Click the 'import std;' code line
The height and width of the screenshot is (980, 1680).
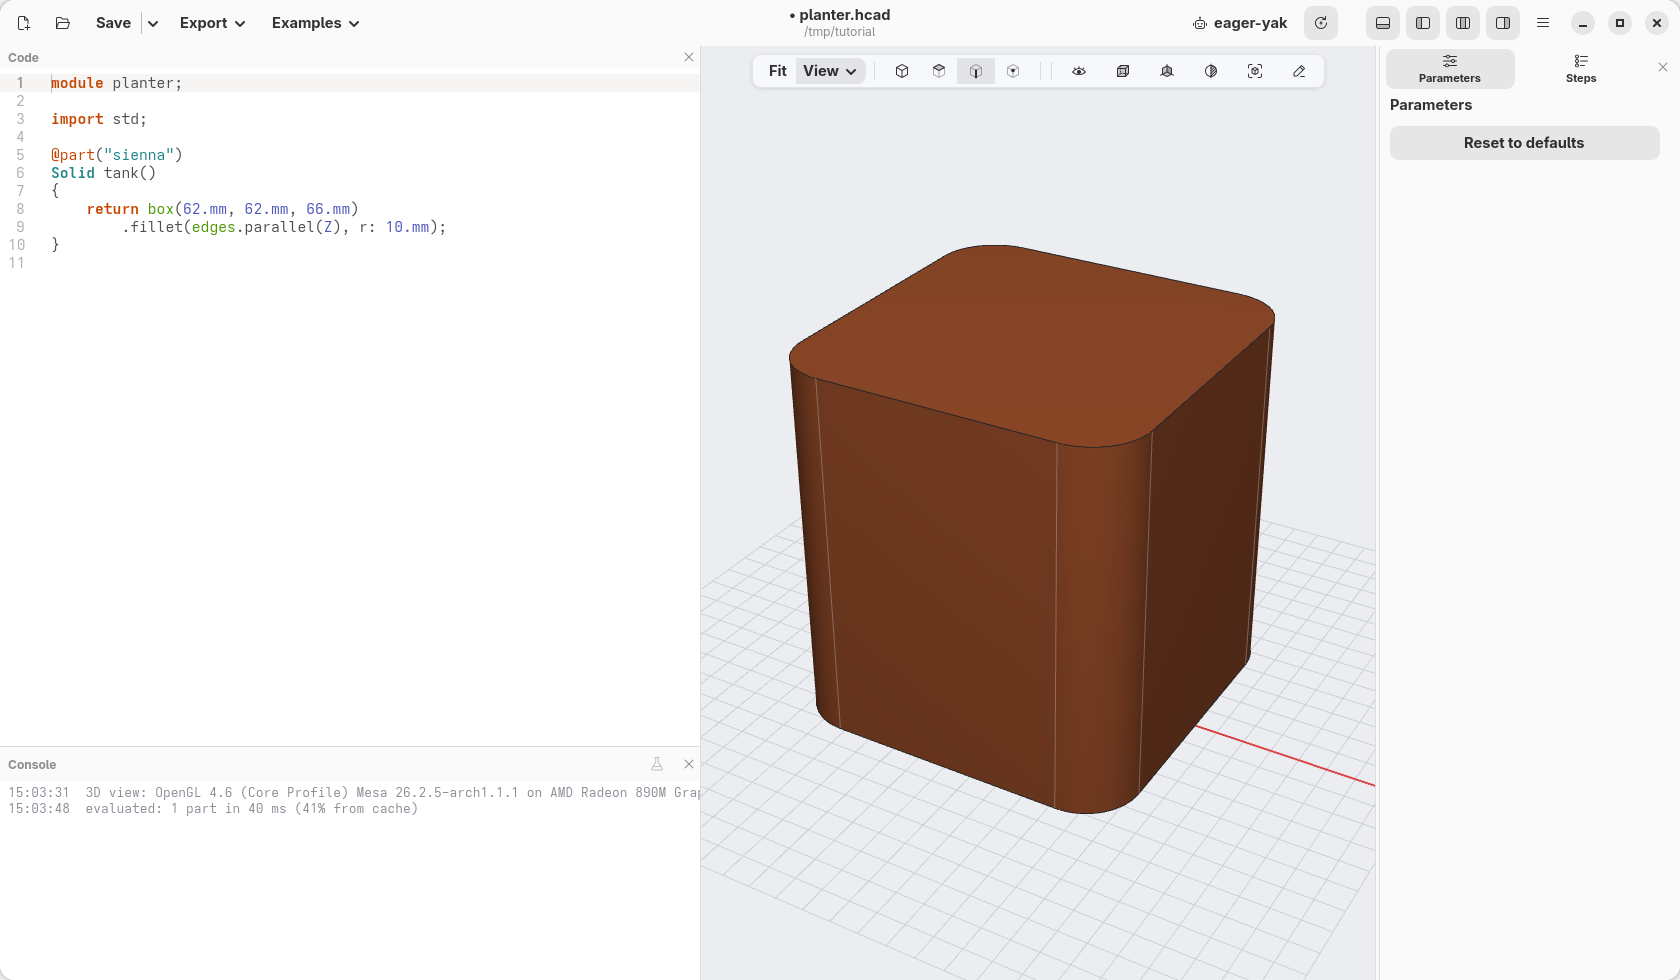click(x=99, y=119)
